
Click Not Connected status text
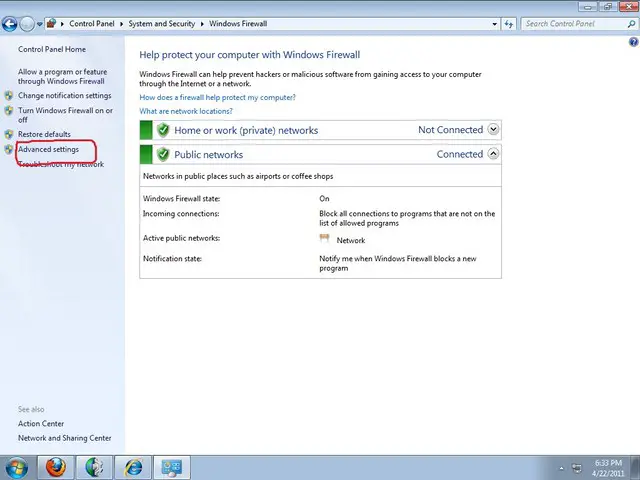point(451,130)
